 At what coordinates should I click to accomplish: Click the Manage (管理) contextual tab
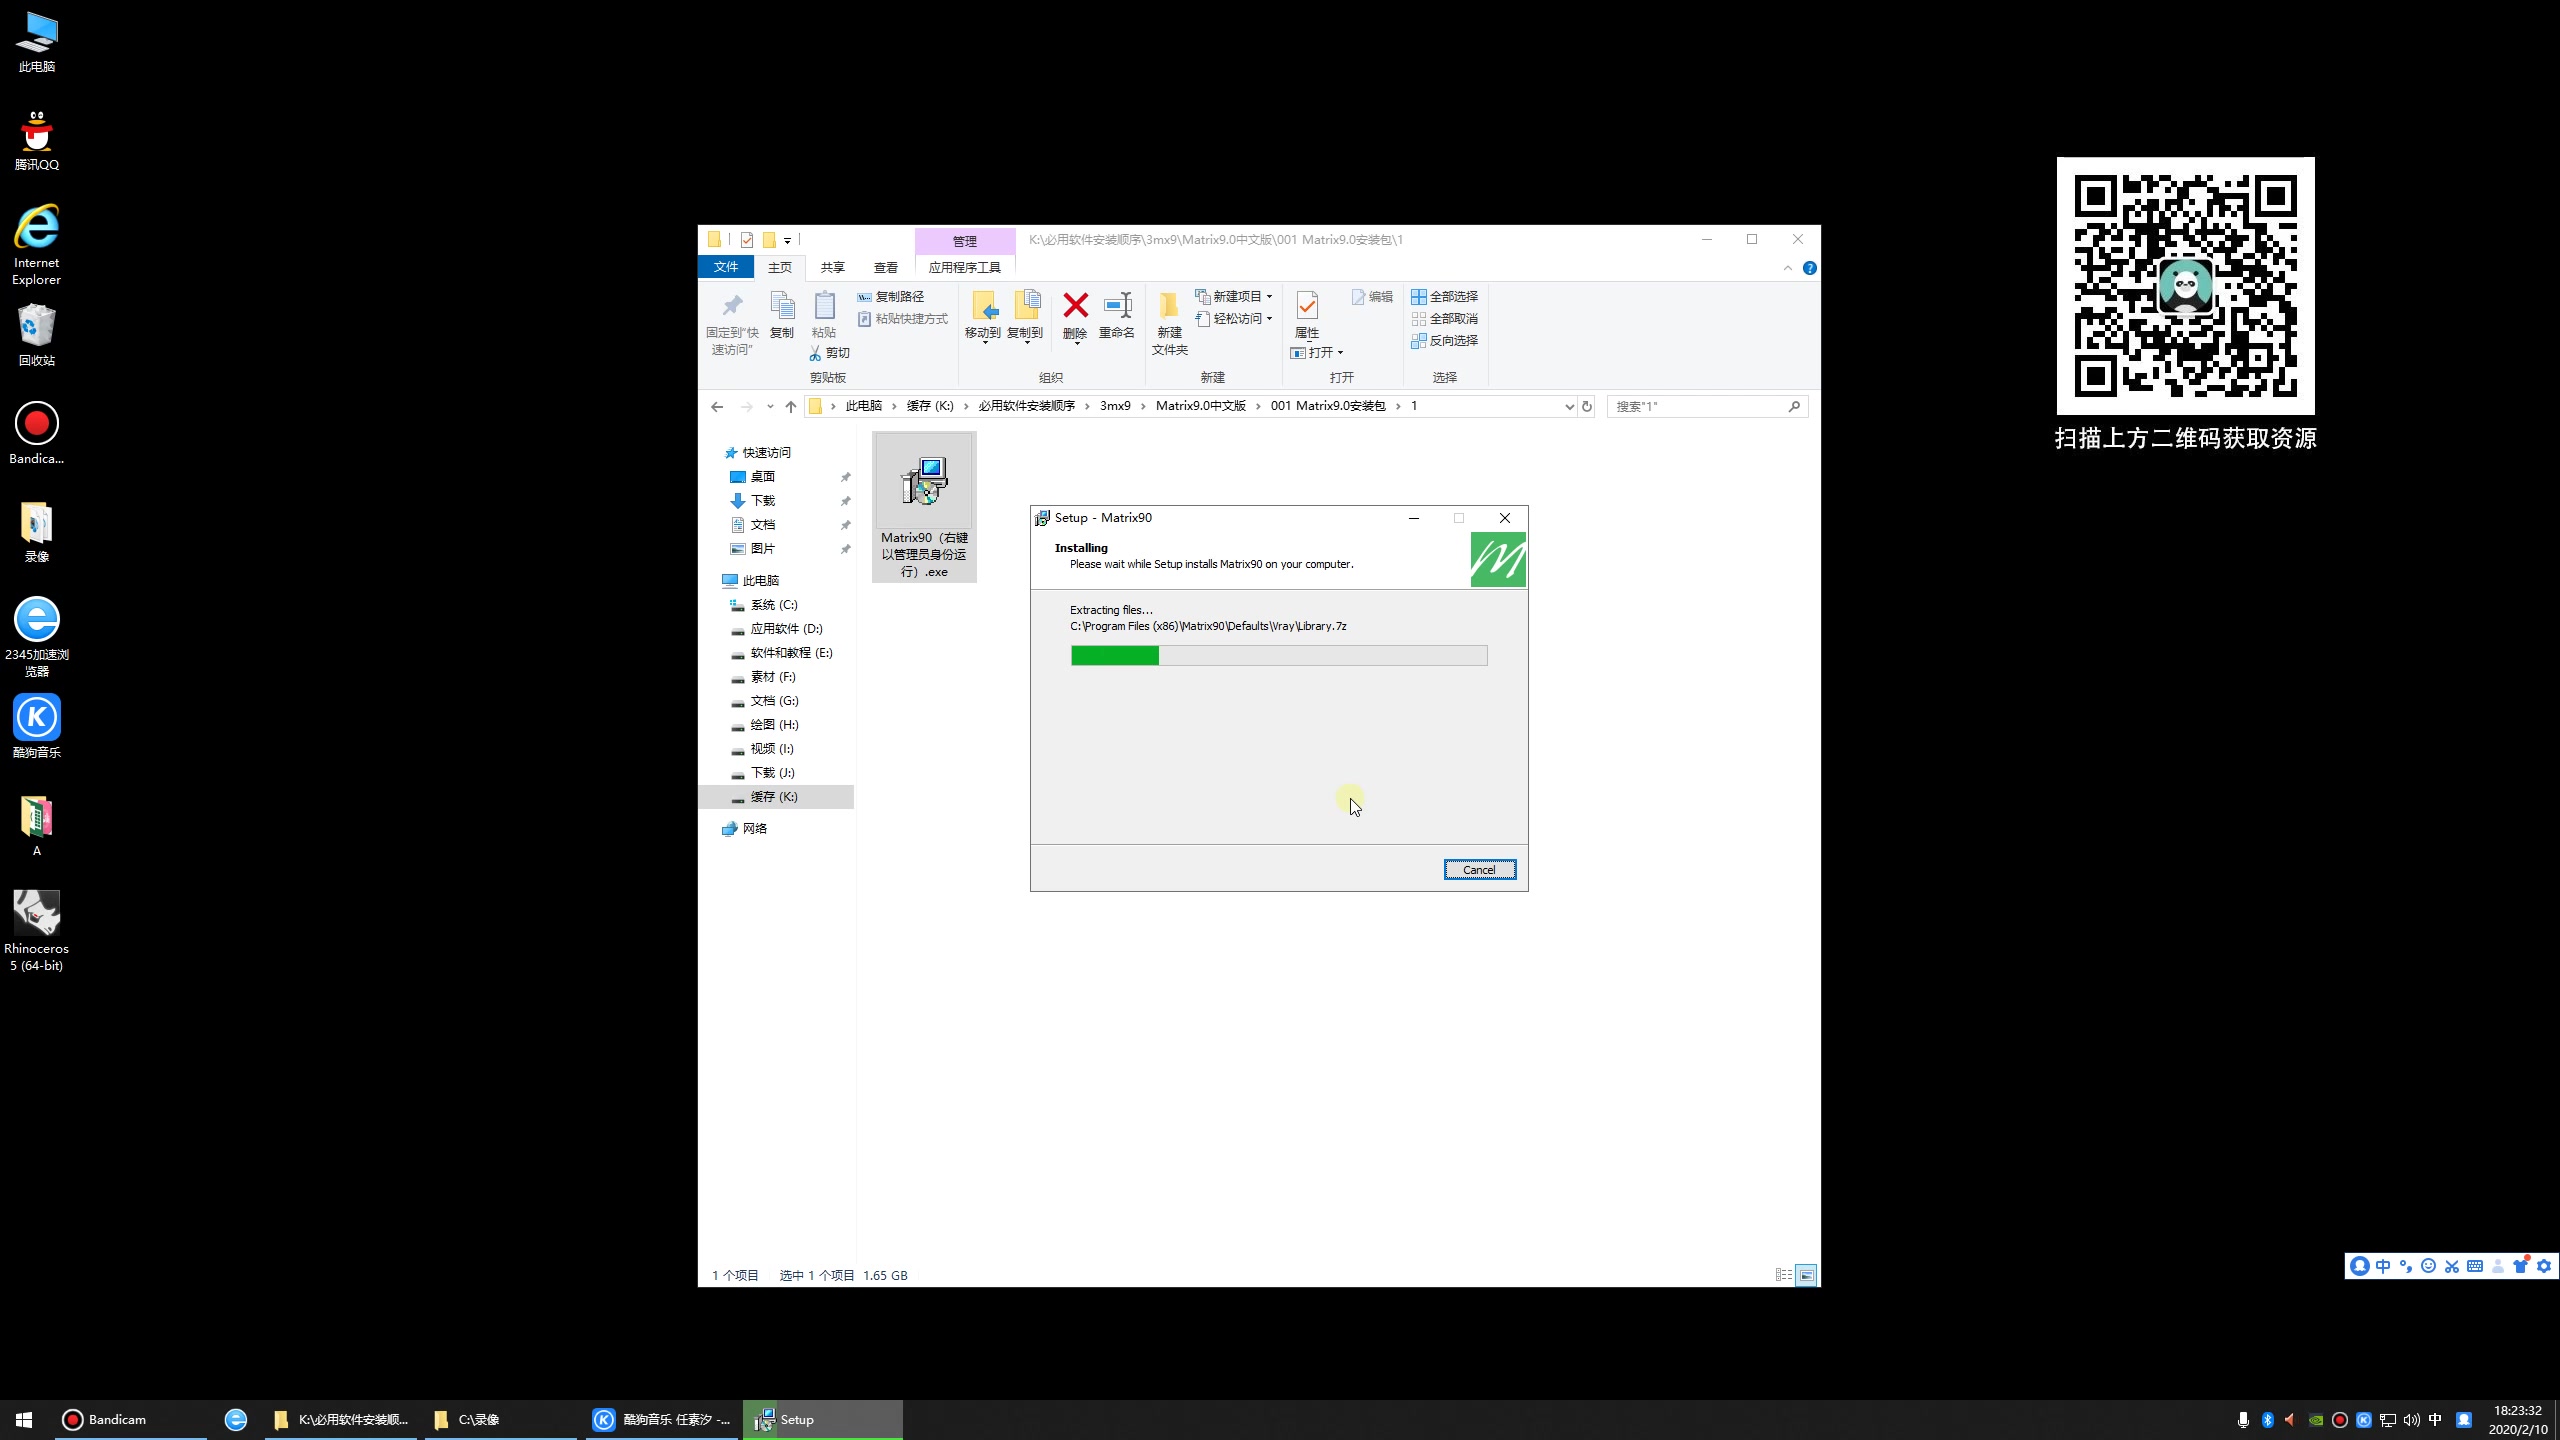pos(965,241)
